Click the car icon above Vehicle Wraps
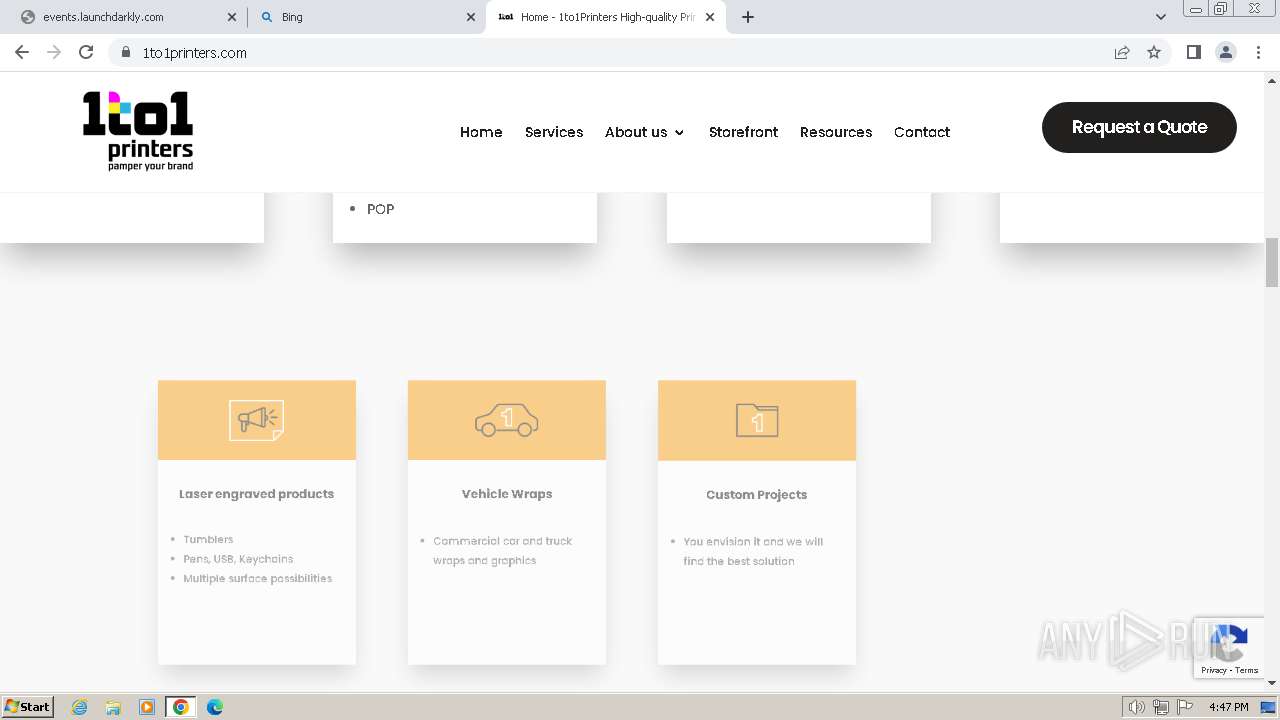Image resolution: width=1280 pixels, height=720 pixels. 506,421
